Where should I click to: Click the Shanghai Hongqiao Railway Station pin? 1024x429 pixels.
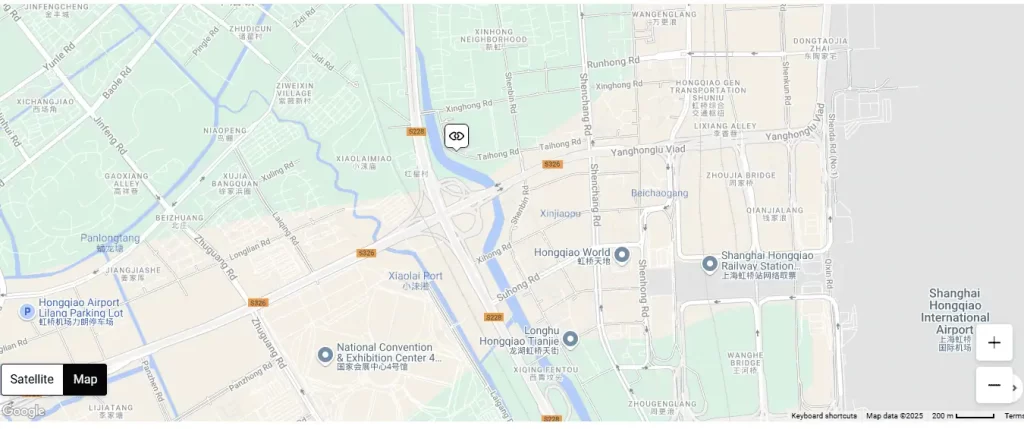710,264
